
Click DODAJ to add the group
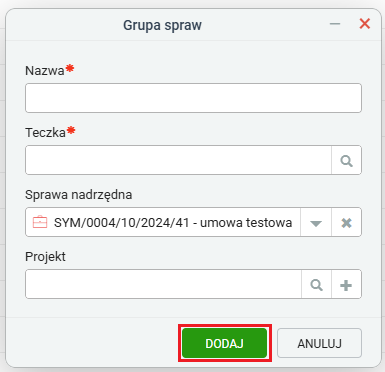click(x=225, y=343)
